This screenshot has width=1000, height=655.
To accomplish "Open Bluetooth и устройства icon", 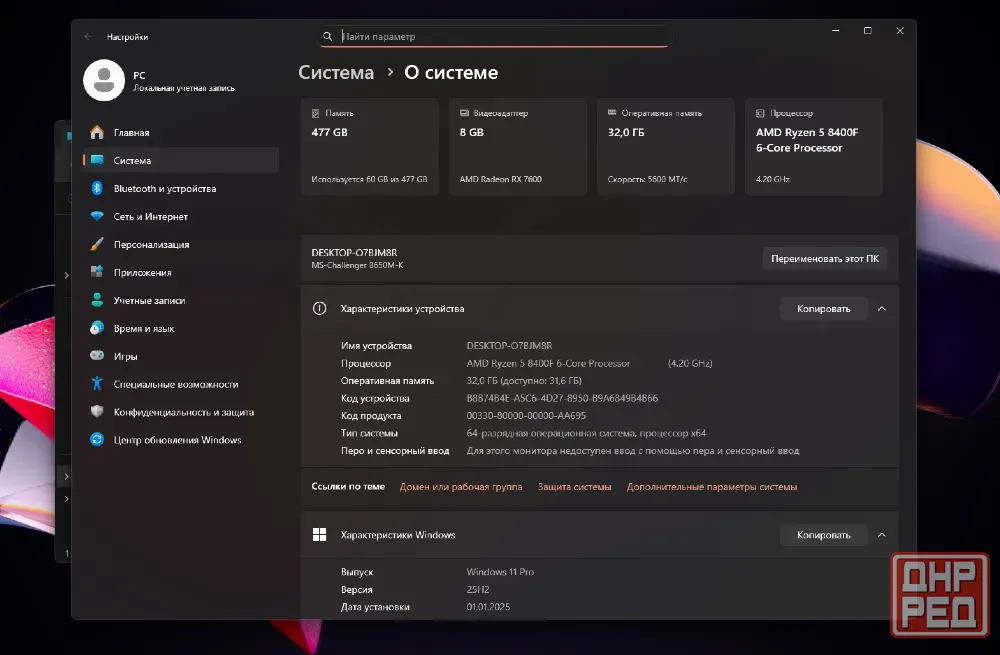I will (x=97, y=188).
